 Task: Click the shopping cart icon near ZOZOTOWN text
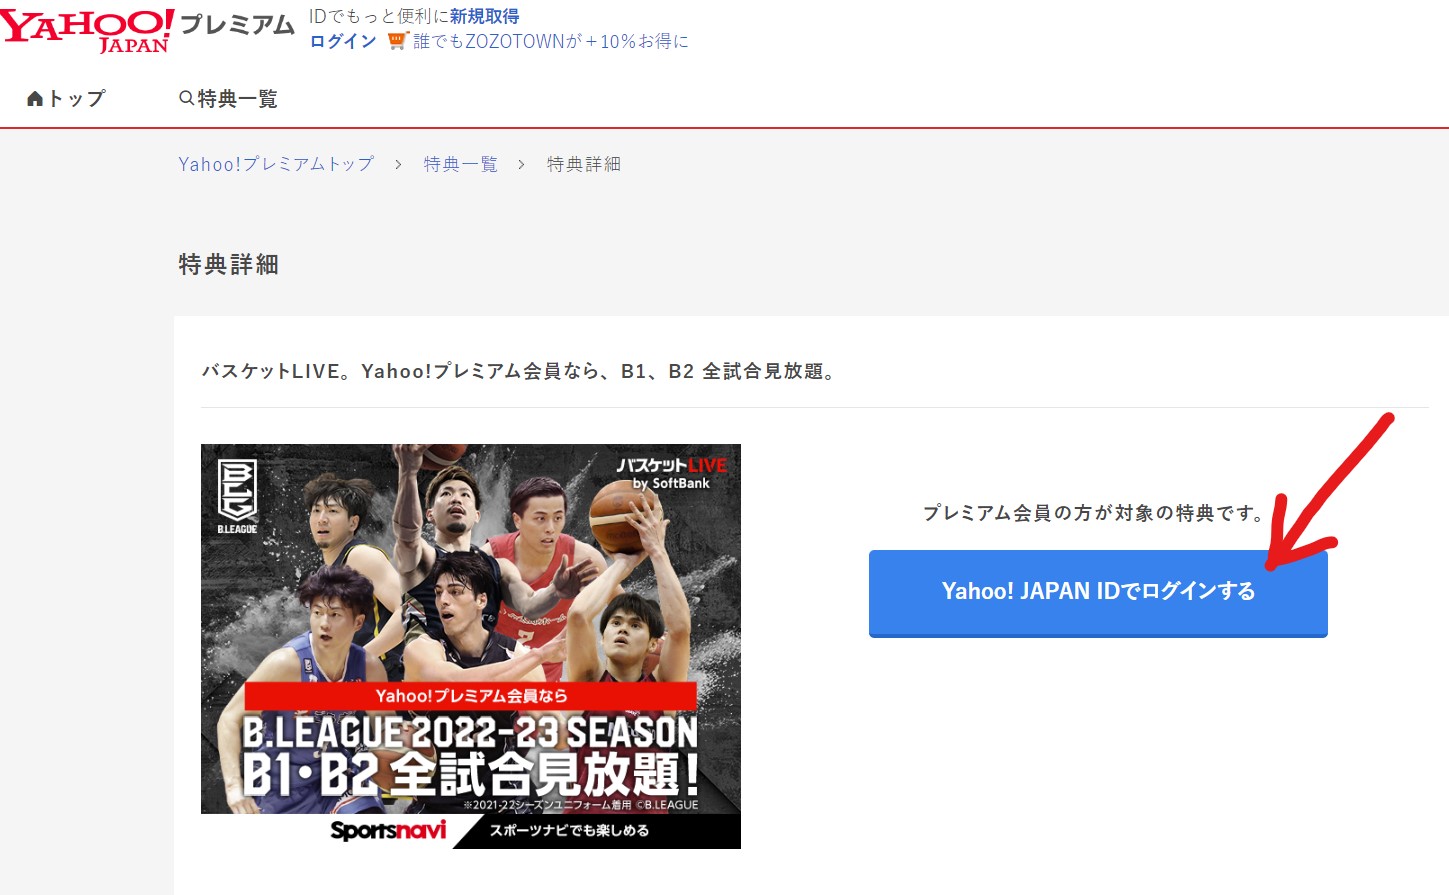click(398, 41)
